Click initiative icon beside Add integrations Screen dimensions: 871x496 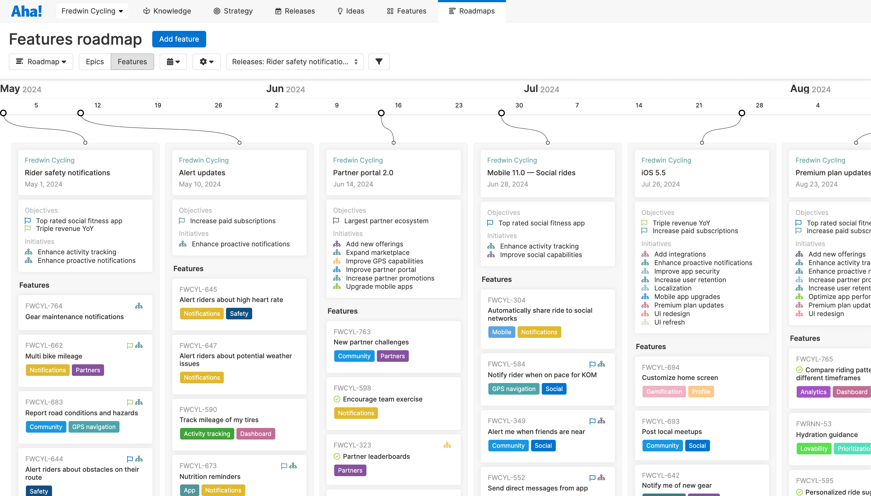tap(645, 254)
